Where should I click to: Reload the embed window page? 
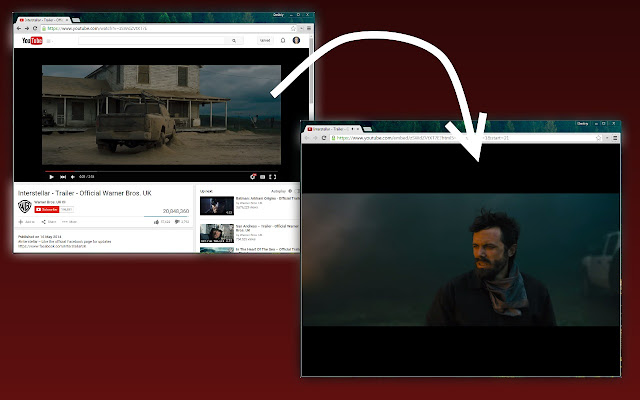click(324, 138)
